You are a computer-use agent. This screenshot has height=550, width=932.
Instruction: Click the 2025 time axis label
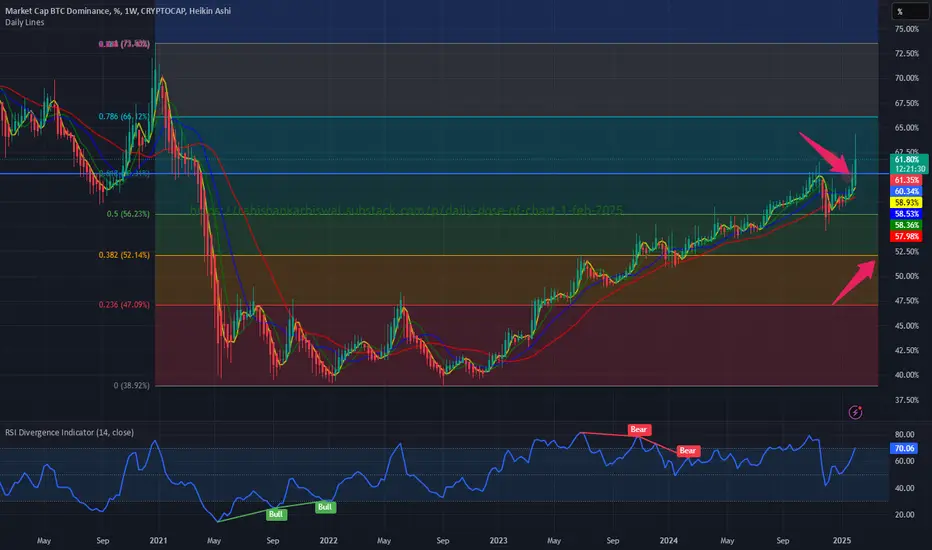pos(842,540)
